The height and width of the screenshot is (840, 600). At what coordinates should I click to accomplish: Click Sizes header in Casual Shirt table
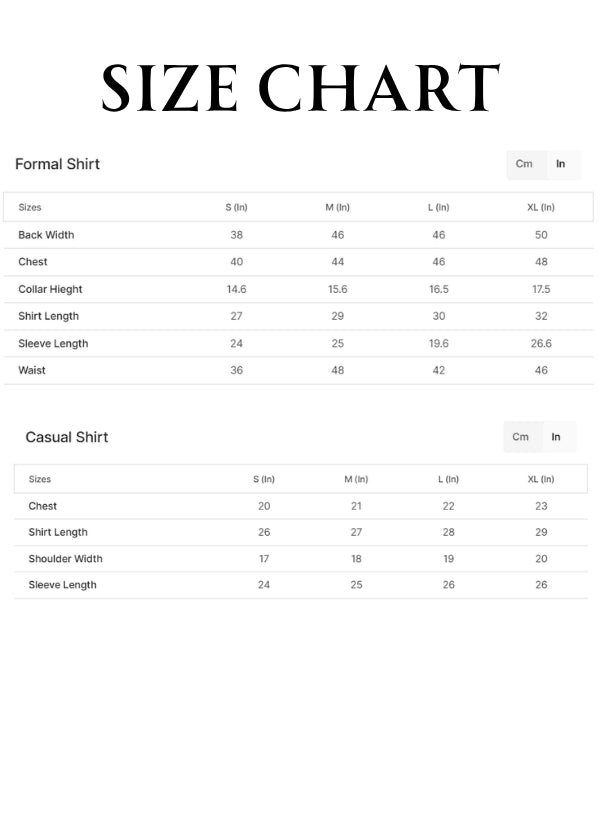(x=40, y=480)
